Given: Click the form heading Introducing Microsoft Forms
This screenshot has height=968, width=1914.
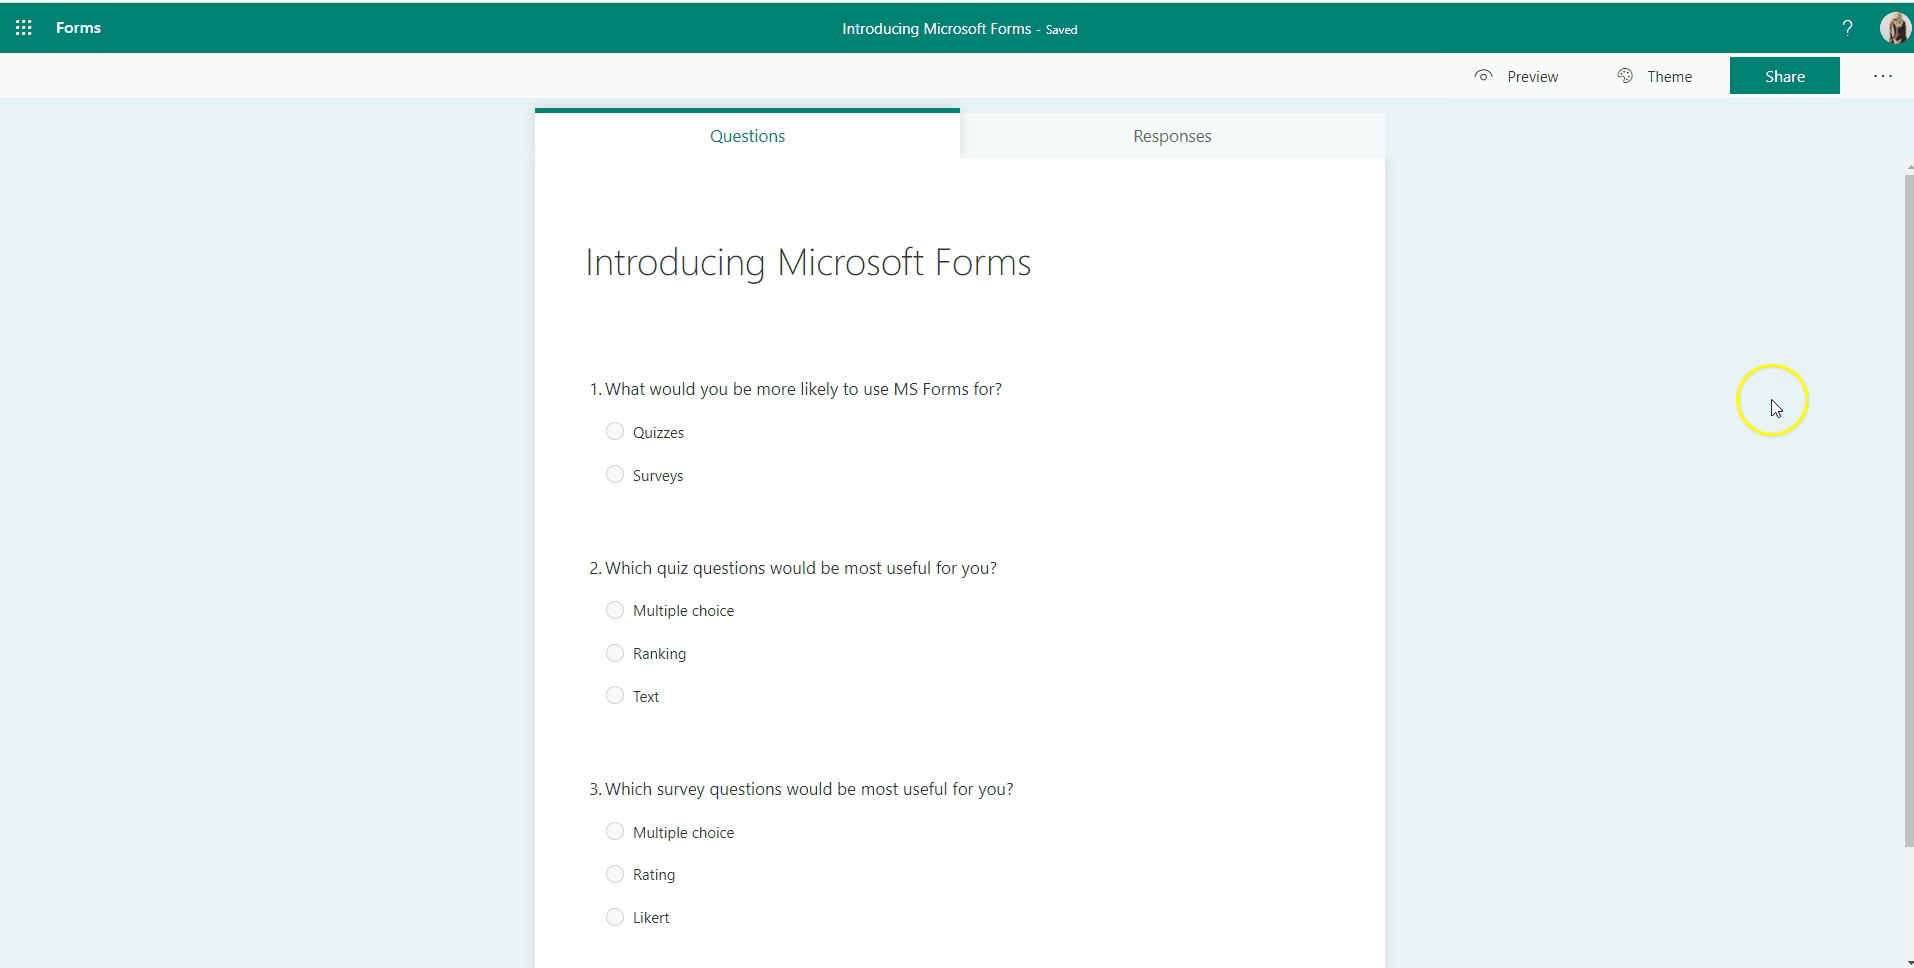Looking at the screenshot, I should [x=808, y=263].
